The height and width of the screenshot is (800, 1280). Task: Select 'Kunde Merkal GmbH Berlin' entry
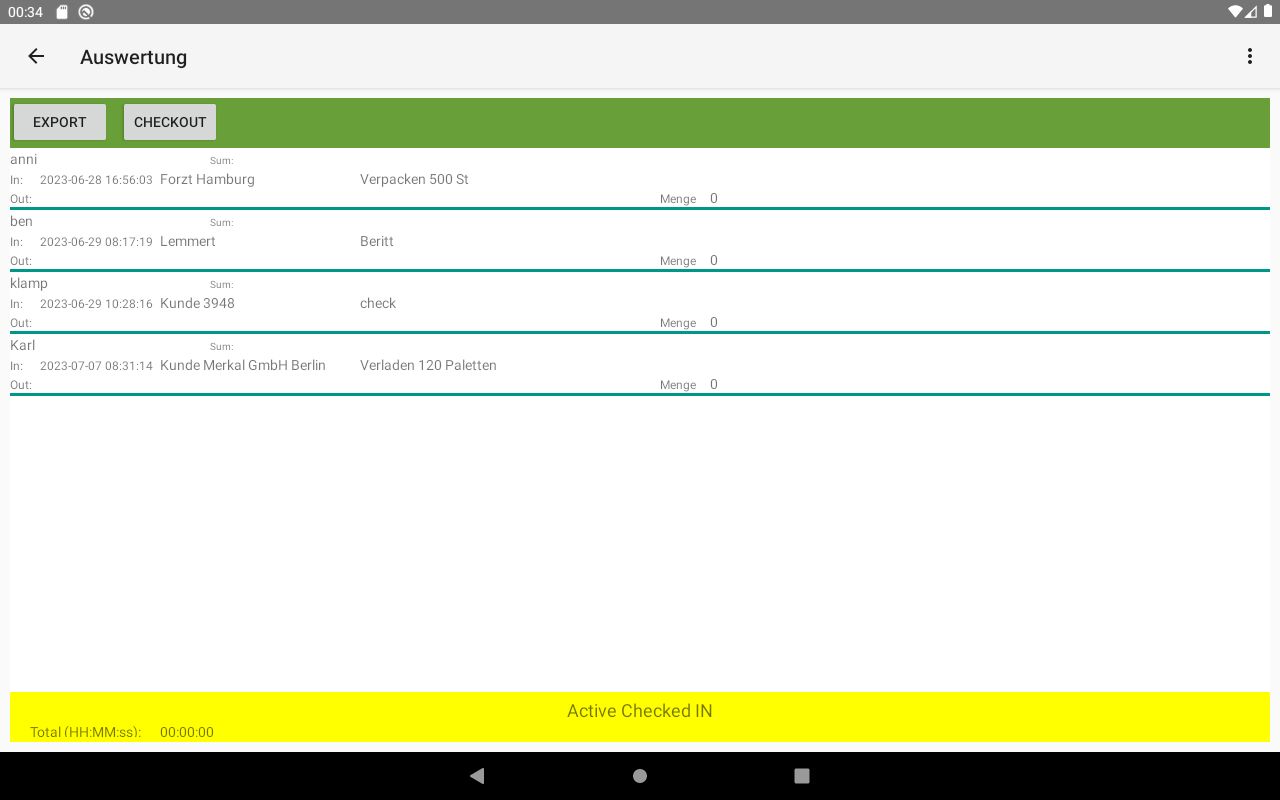point(243,365)
